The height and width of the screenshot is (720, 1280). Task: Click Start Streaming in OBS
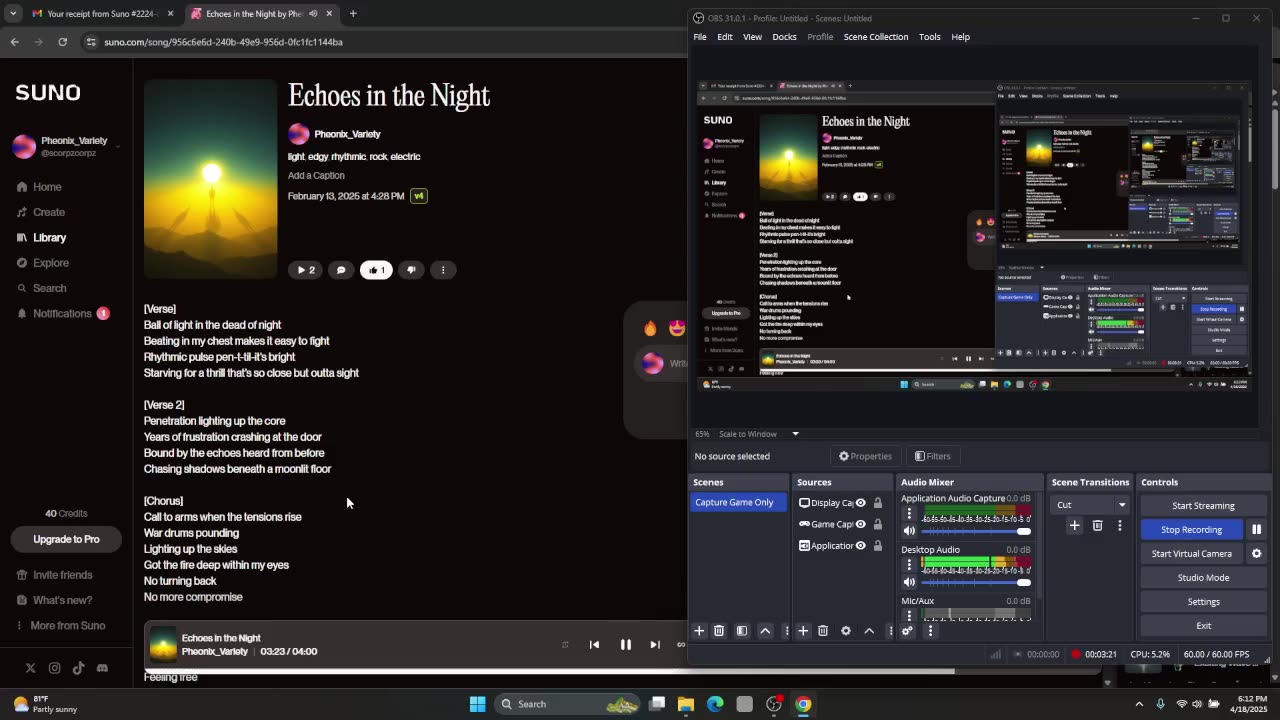click(1203, 506)
